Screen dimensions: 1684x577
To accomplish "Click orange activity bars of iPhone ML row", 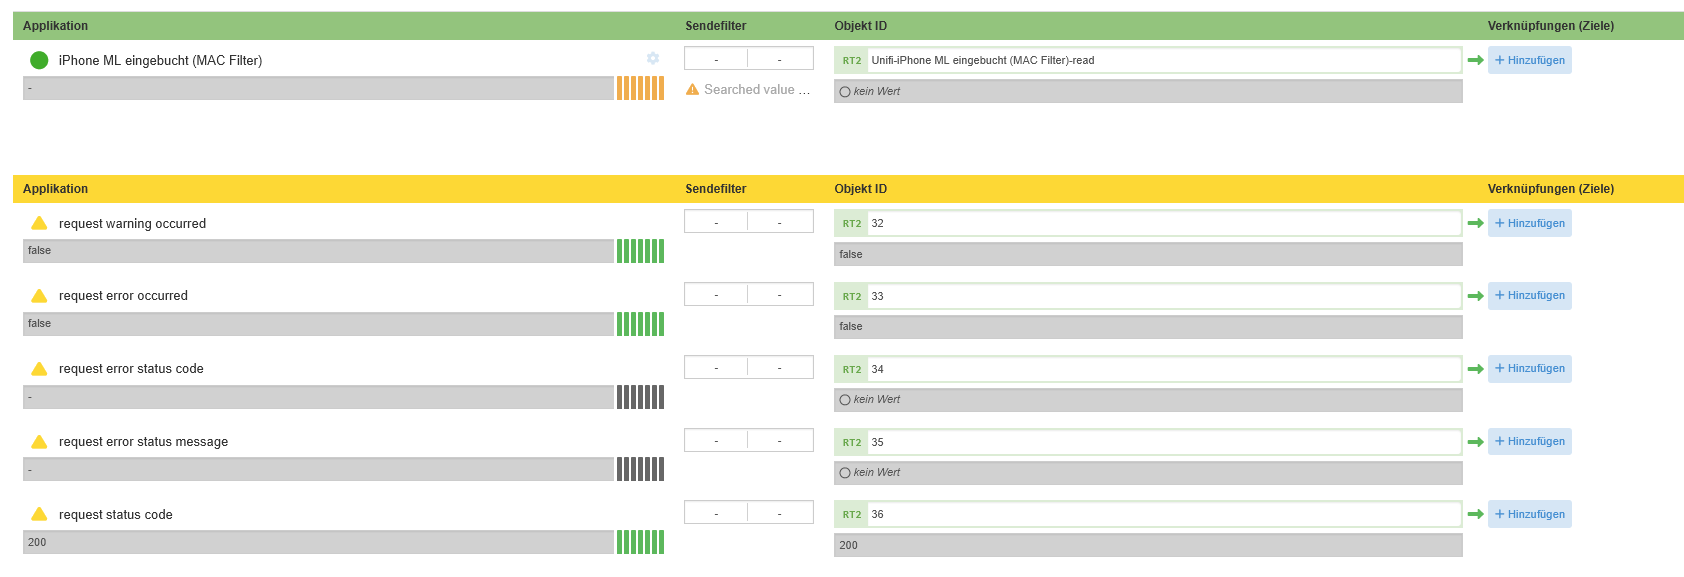I will coord(640,89).
